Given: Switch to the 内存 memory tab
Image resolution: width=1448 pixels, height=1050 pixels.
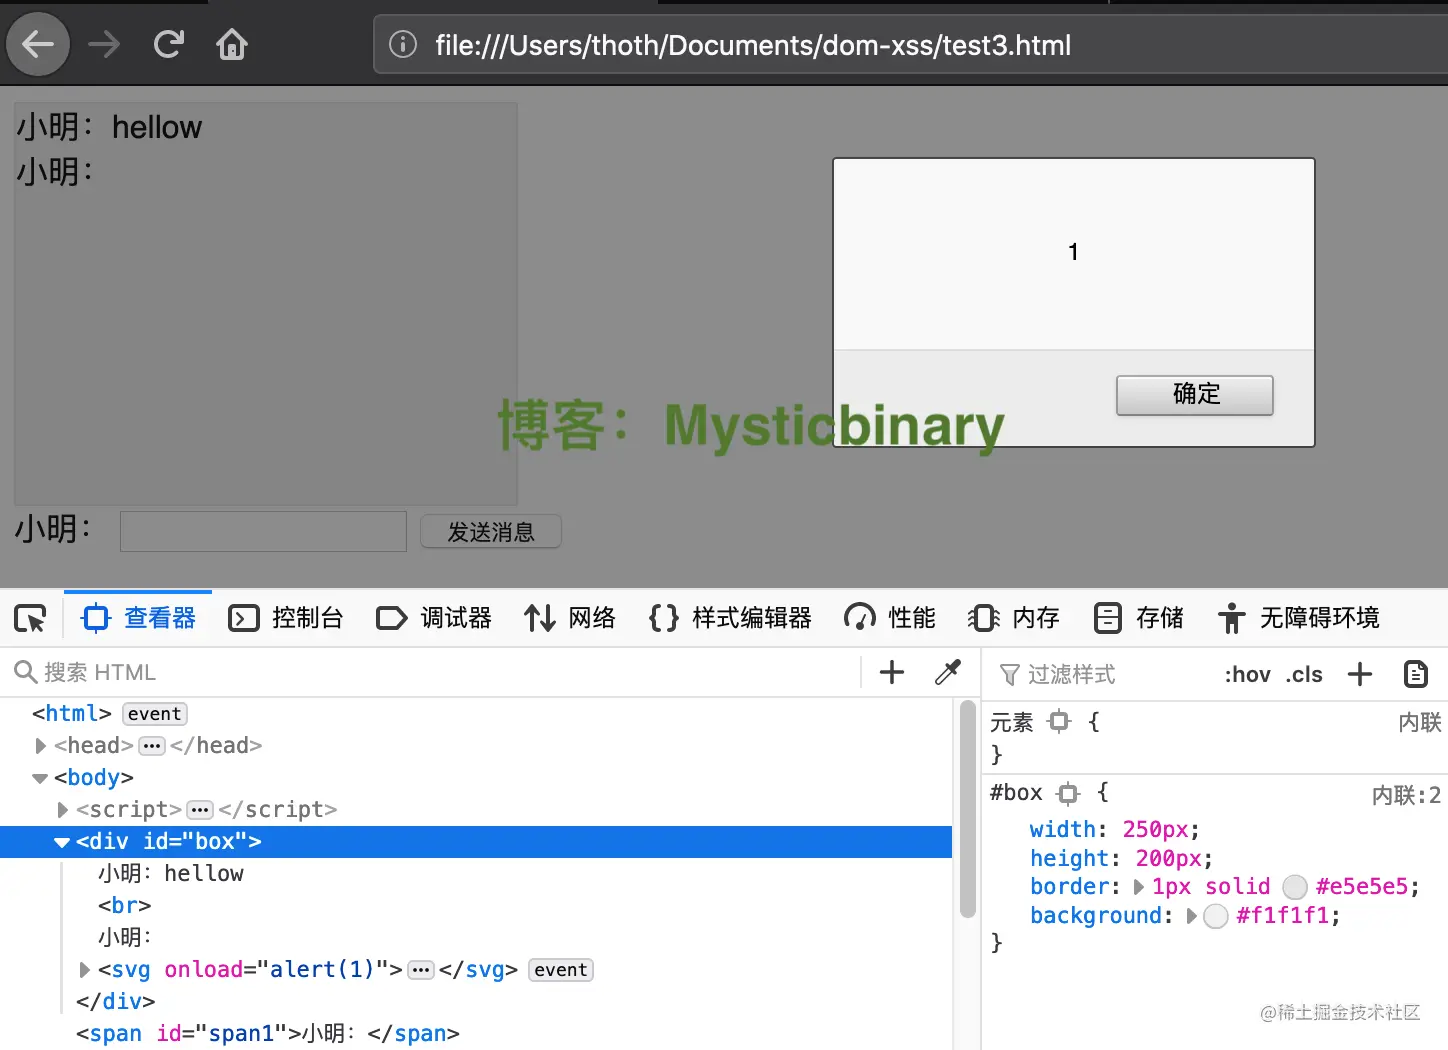Looking at the screenshot, I should point(1014,618).
